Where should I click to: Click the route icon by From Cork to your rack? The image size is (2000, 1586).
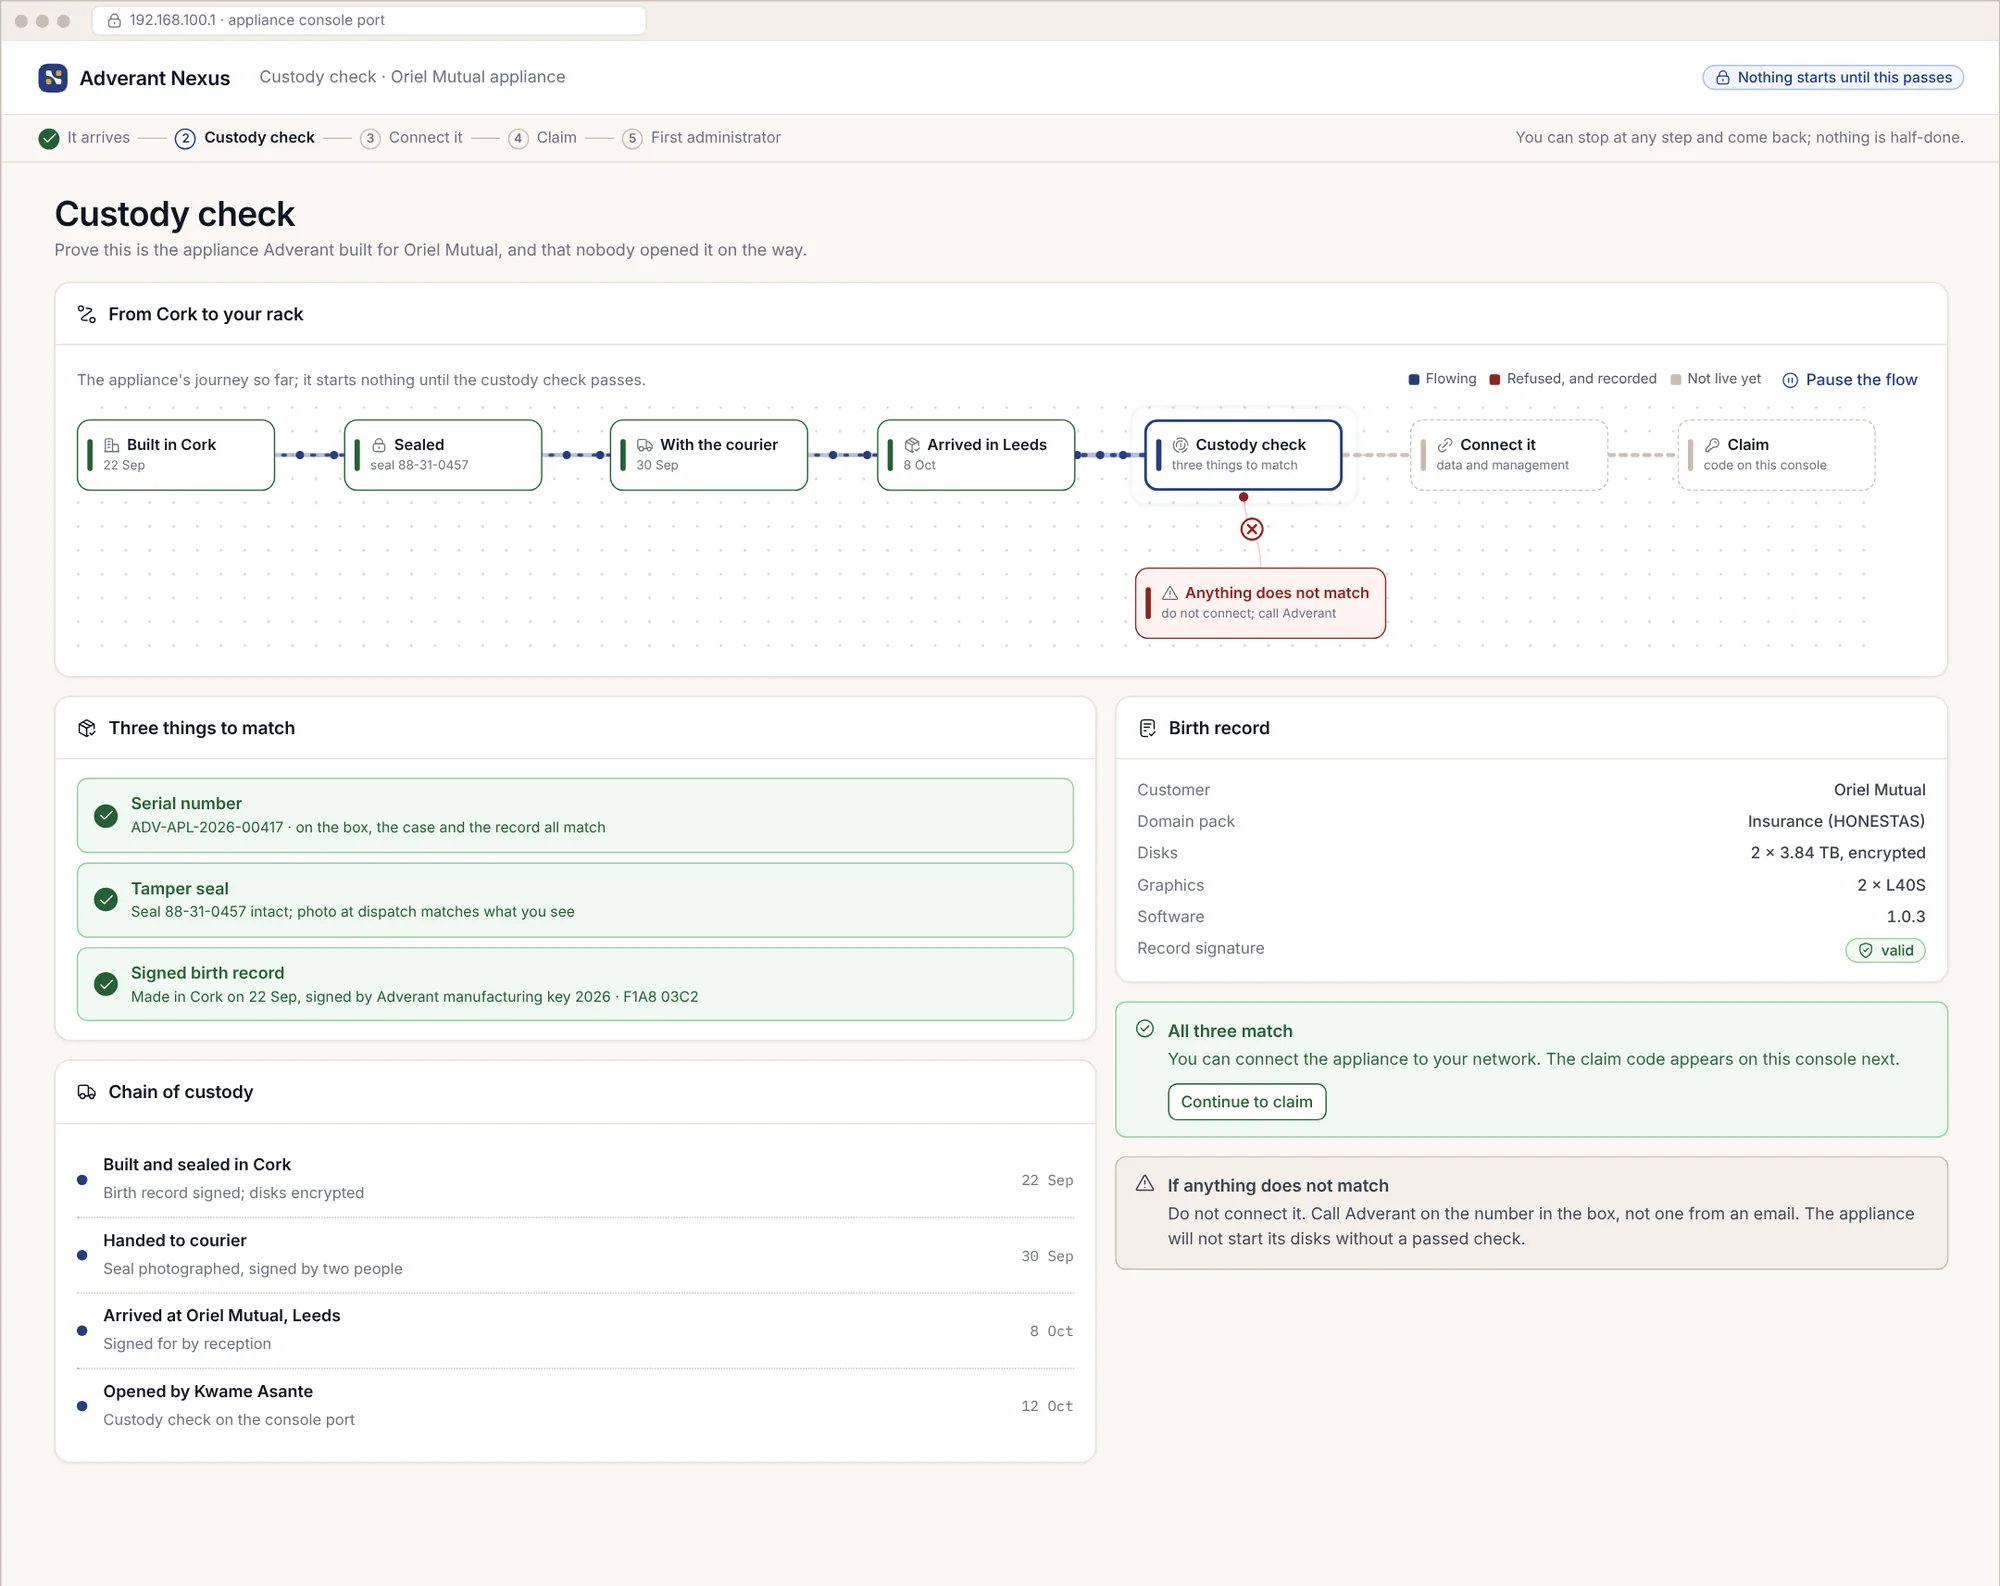click(x=87, y=314)
